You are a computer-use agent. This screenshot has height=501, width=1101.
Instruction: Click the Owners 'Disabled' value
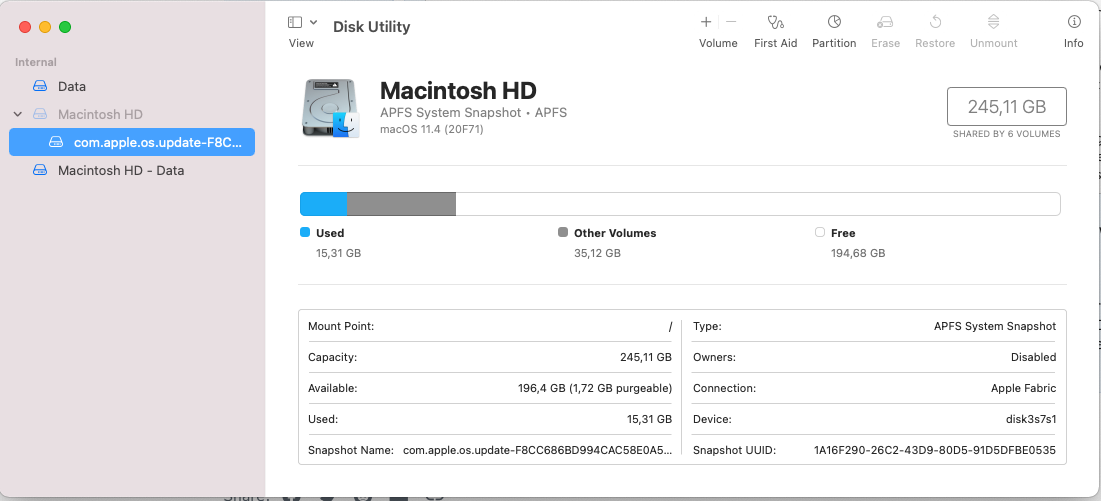click(1034, 357)
